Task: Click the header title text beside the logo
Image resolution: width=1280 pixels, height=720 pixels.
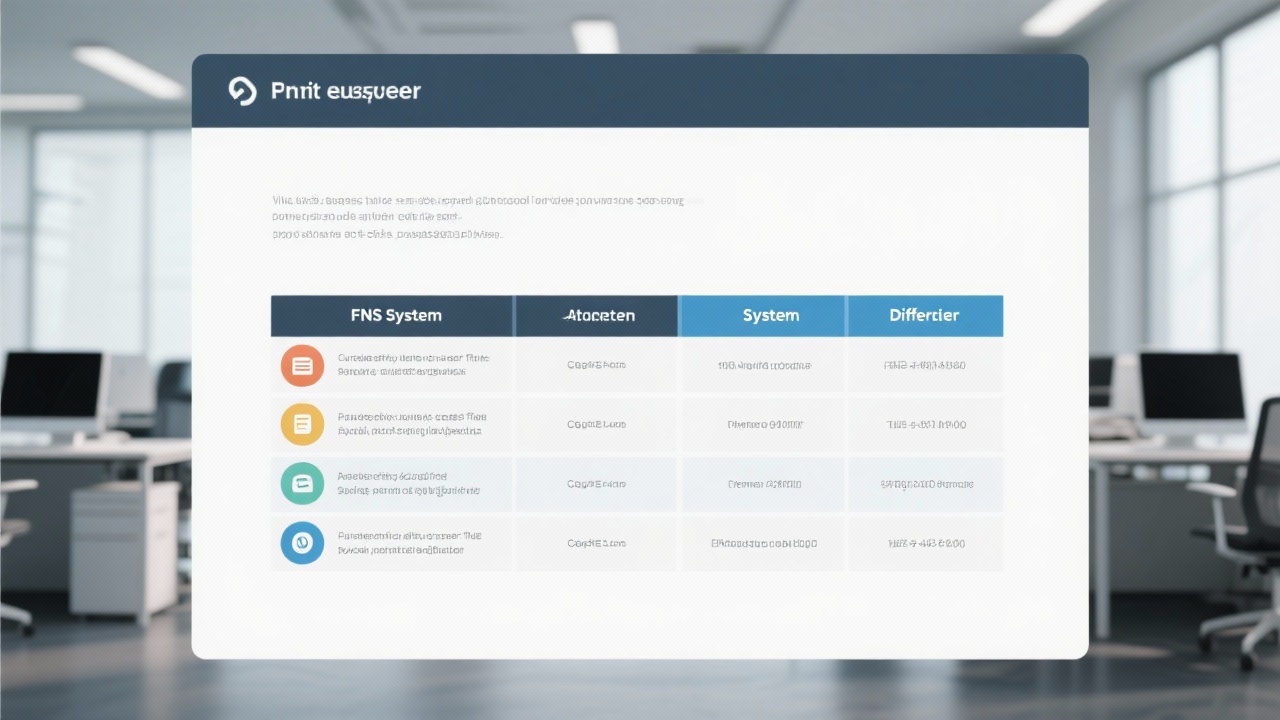Action: tap(345, 91)
